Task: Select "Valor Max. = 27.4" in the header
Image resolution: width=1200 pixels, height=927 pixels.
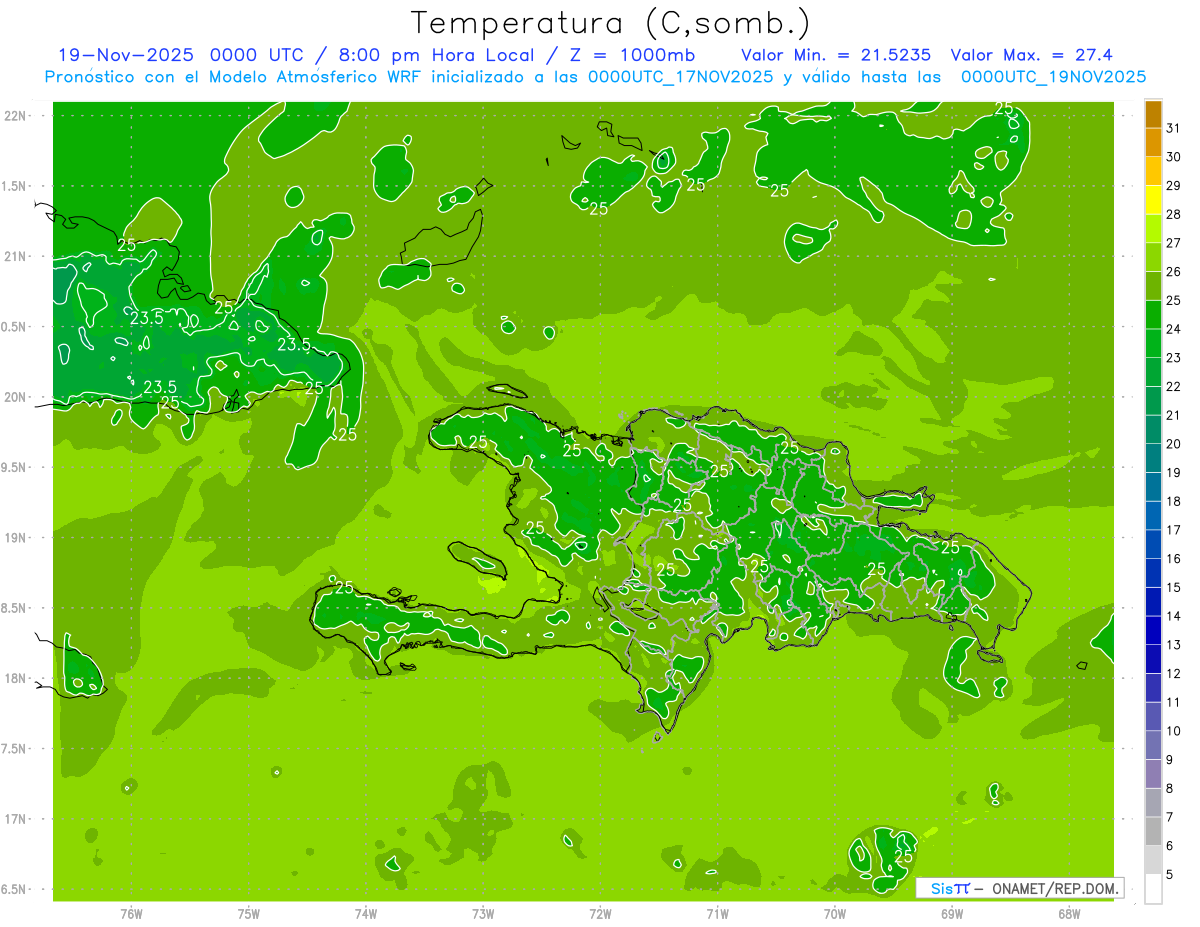Action: [x=1031, y=55]
